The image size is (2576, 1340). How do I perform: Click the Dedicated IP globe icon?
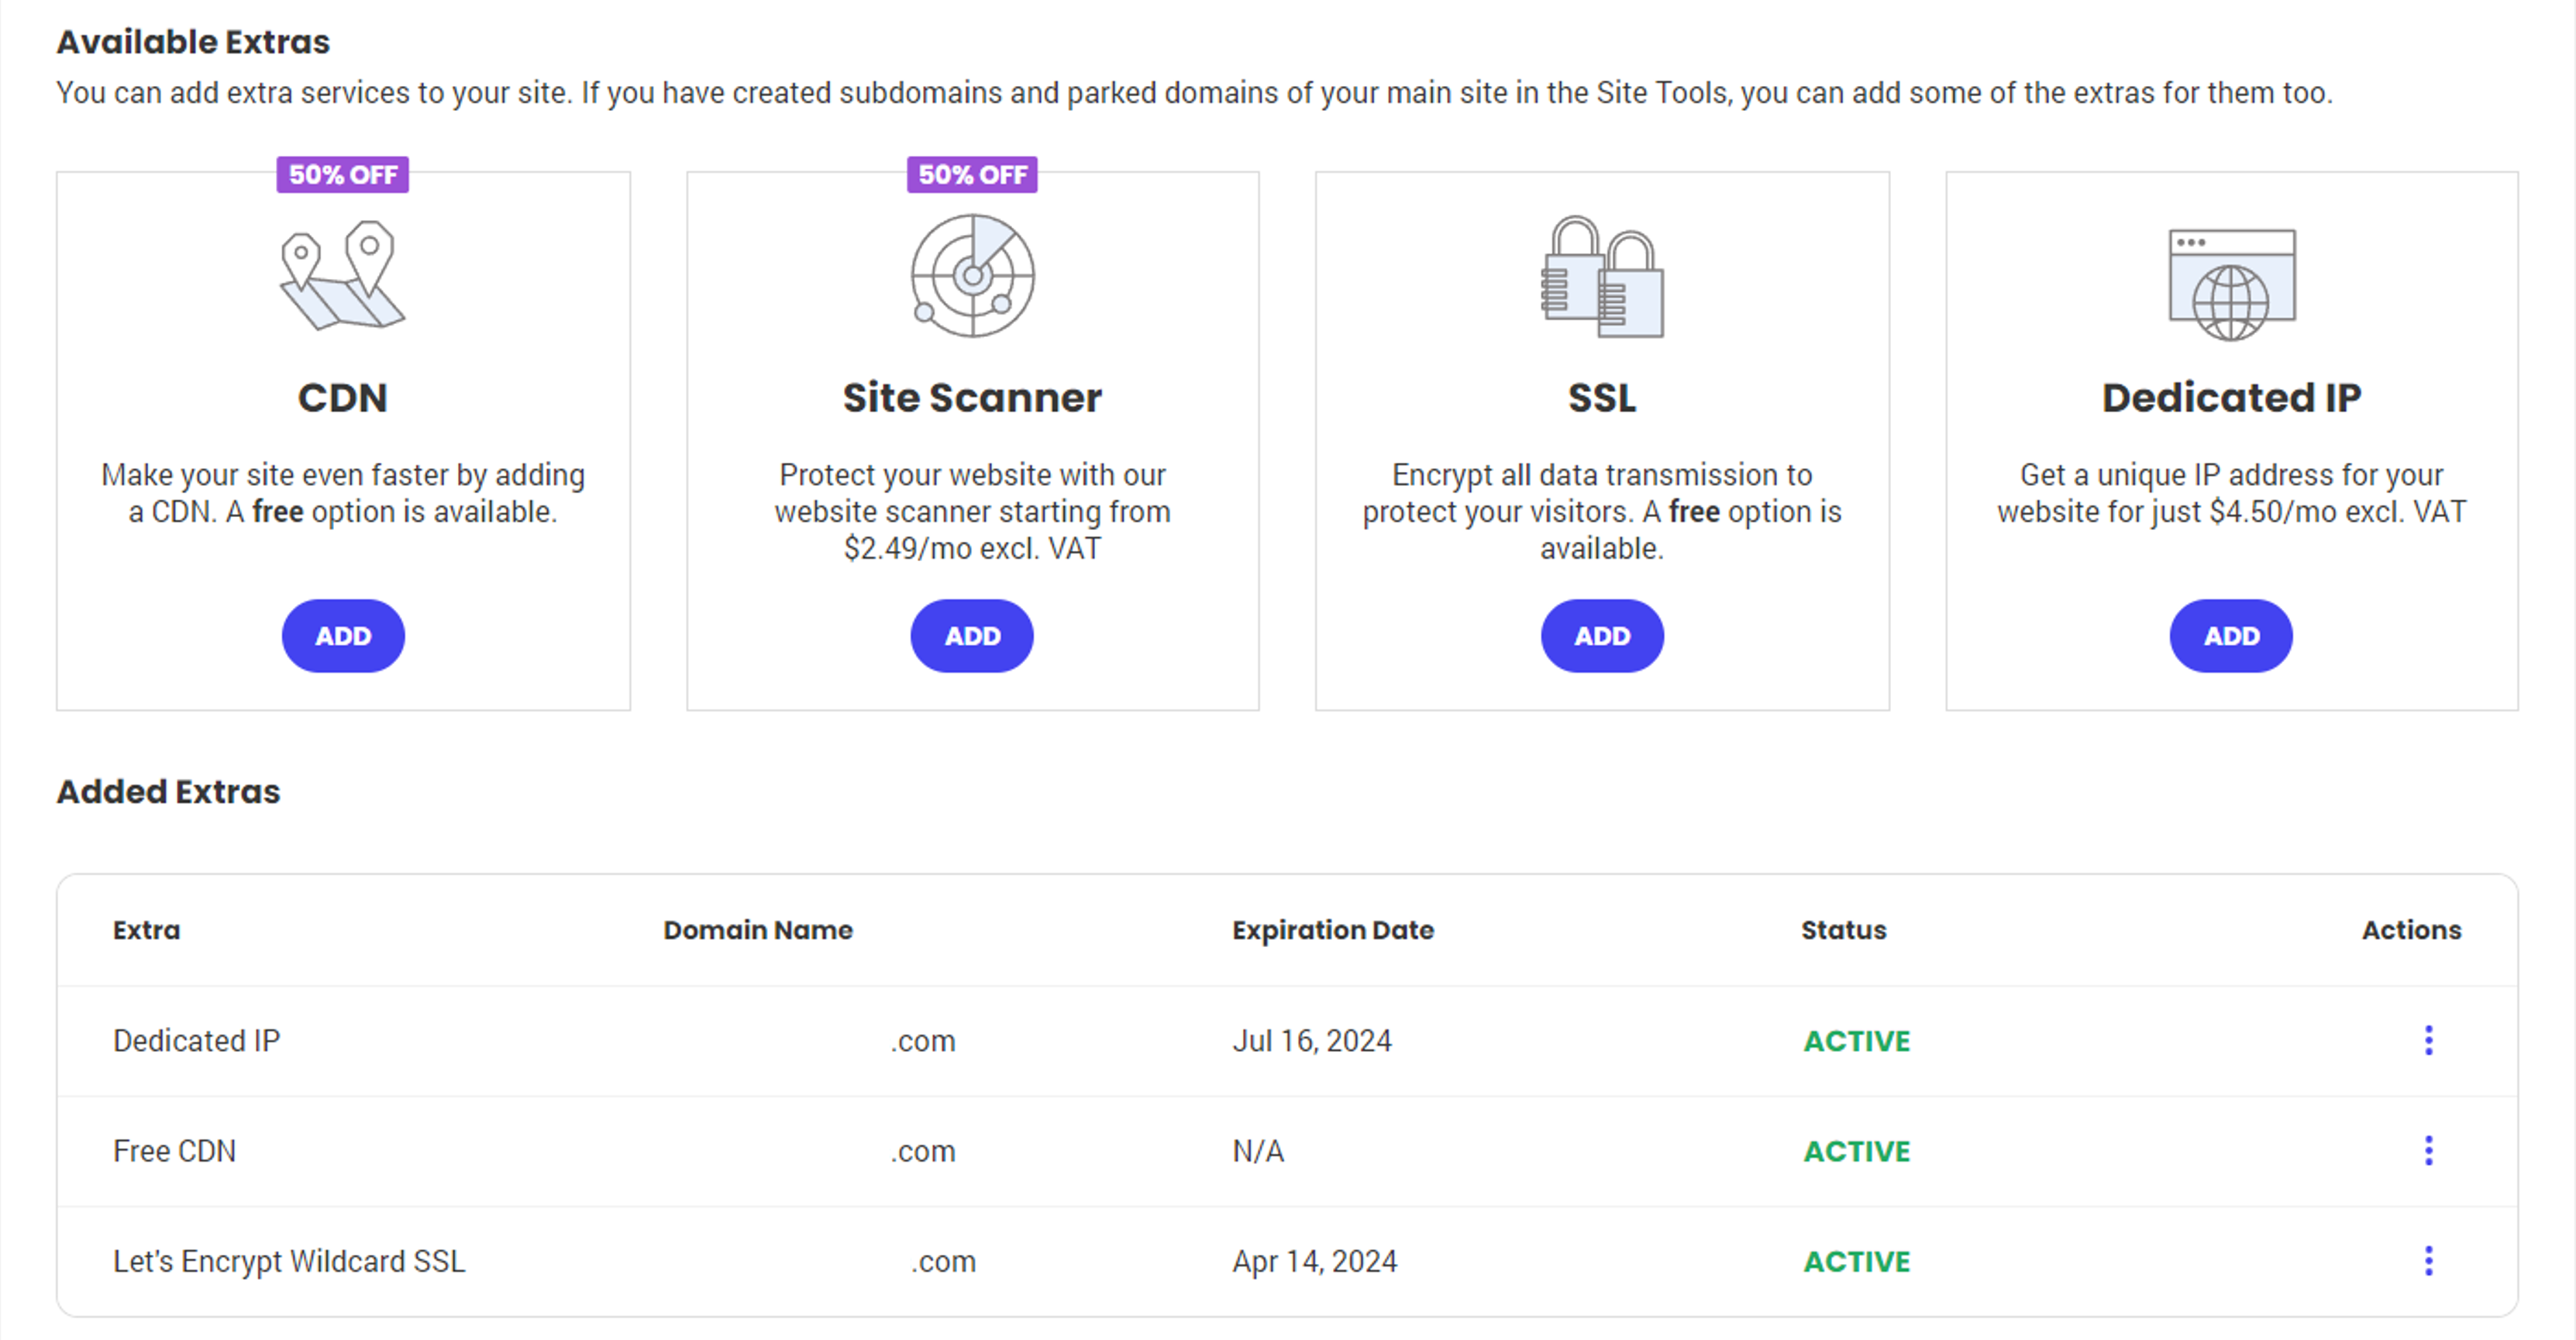click(x=2231, y=285)
